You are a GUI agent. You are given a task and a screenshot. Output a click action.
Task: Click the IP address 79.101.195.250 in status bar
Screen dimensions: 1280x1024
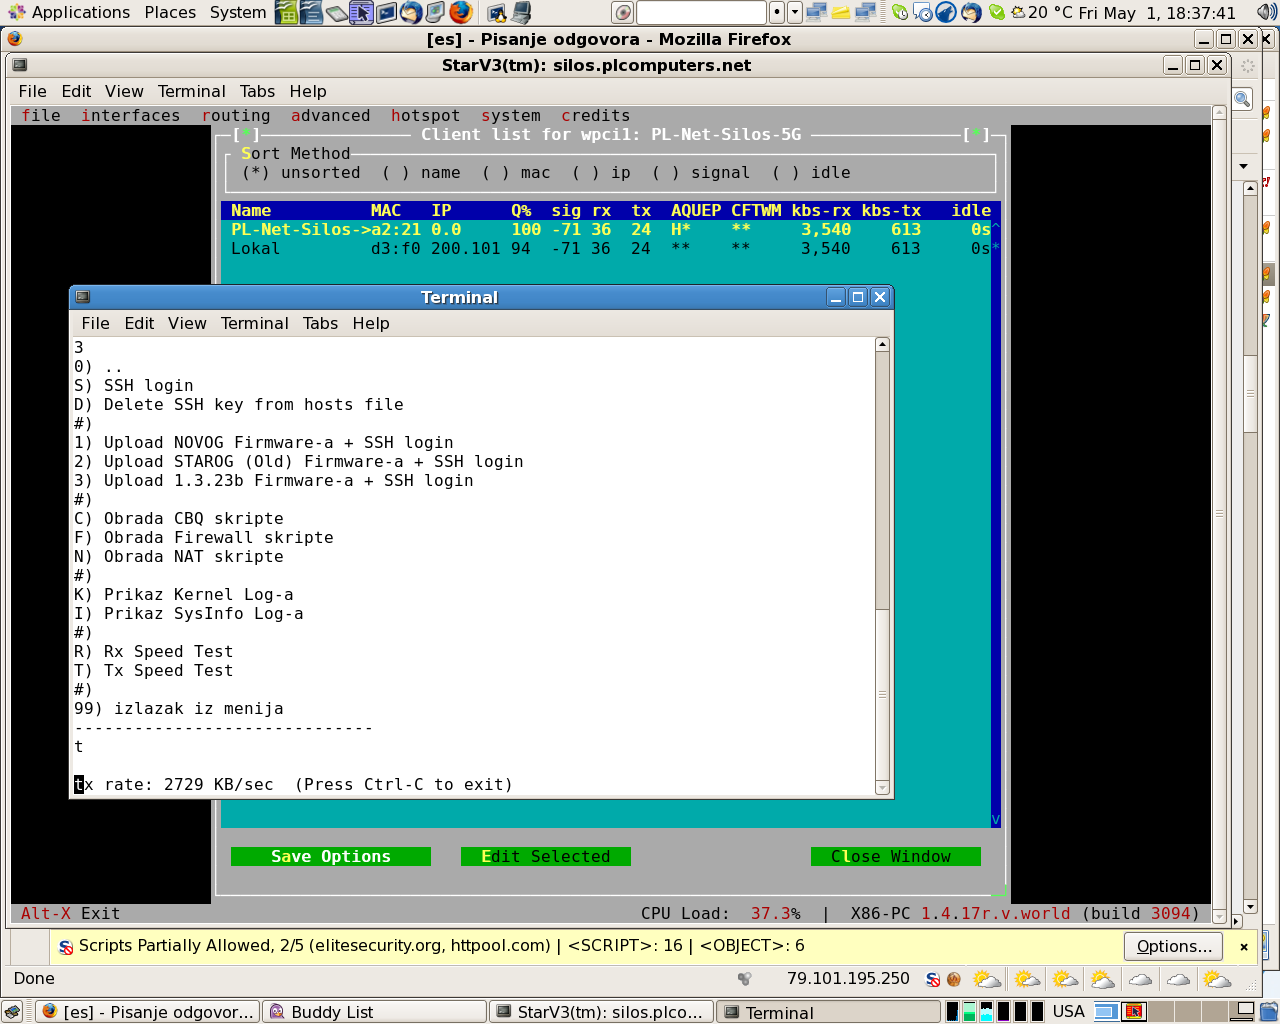tap(848, 979)
